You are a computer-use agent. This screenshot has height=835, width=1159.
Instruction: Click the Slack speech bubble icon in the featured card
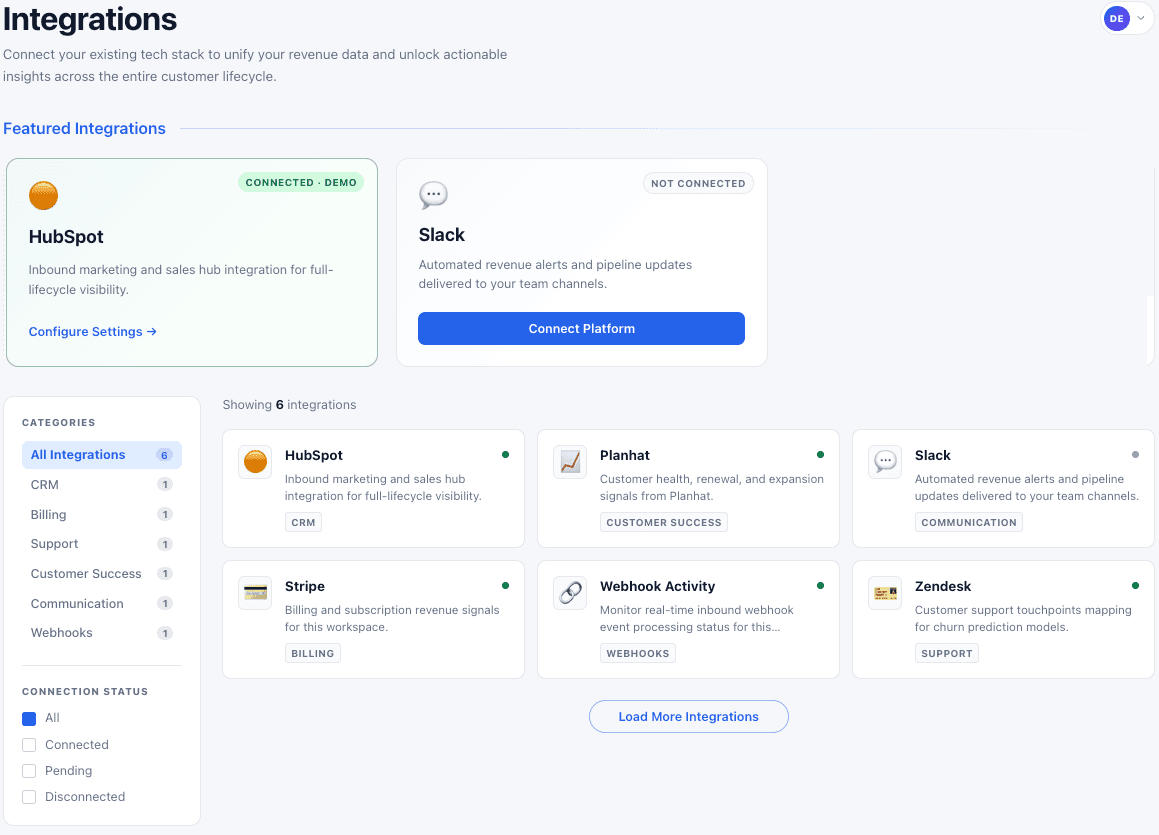pos(433,194)
